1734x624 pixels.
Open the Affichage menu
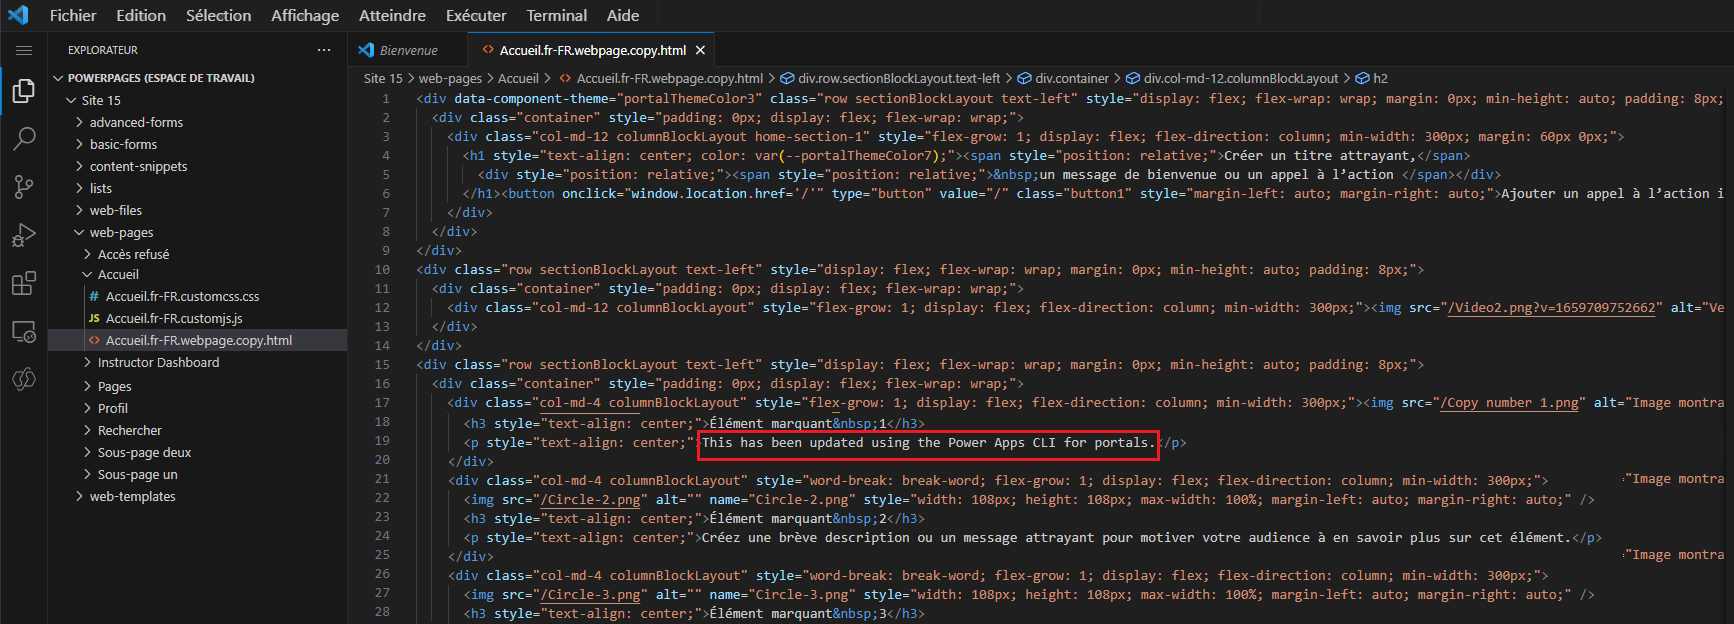click(x=305, y=15)
